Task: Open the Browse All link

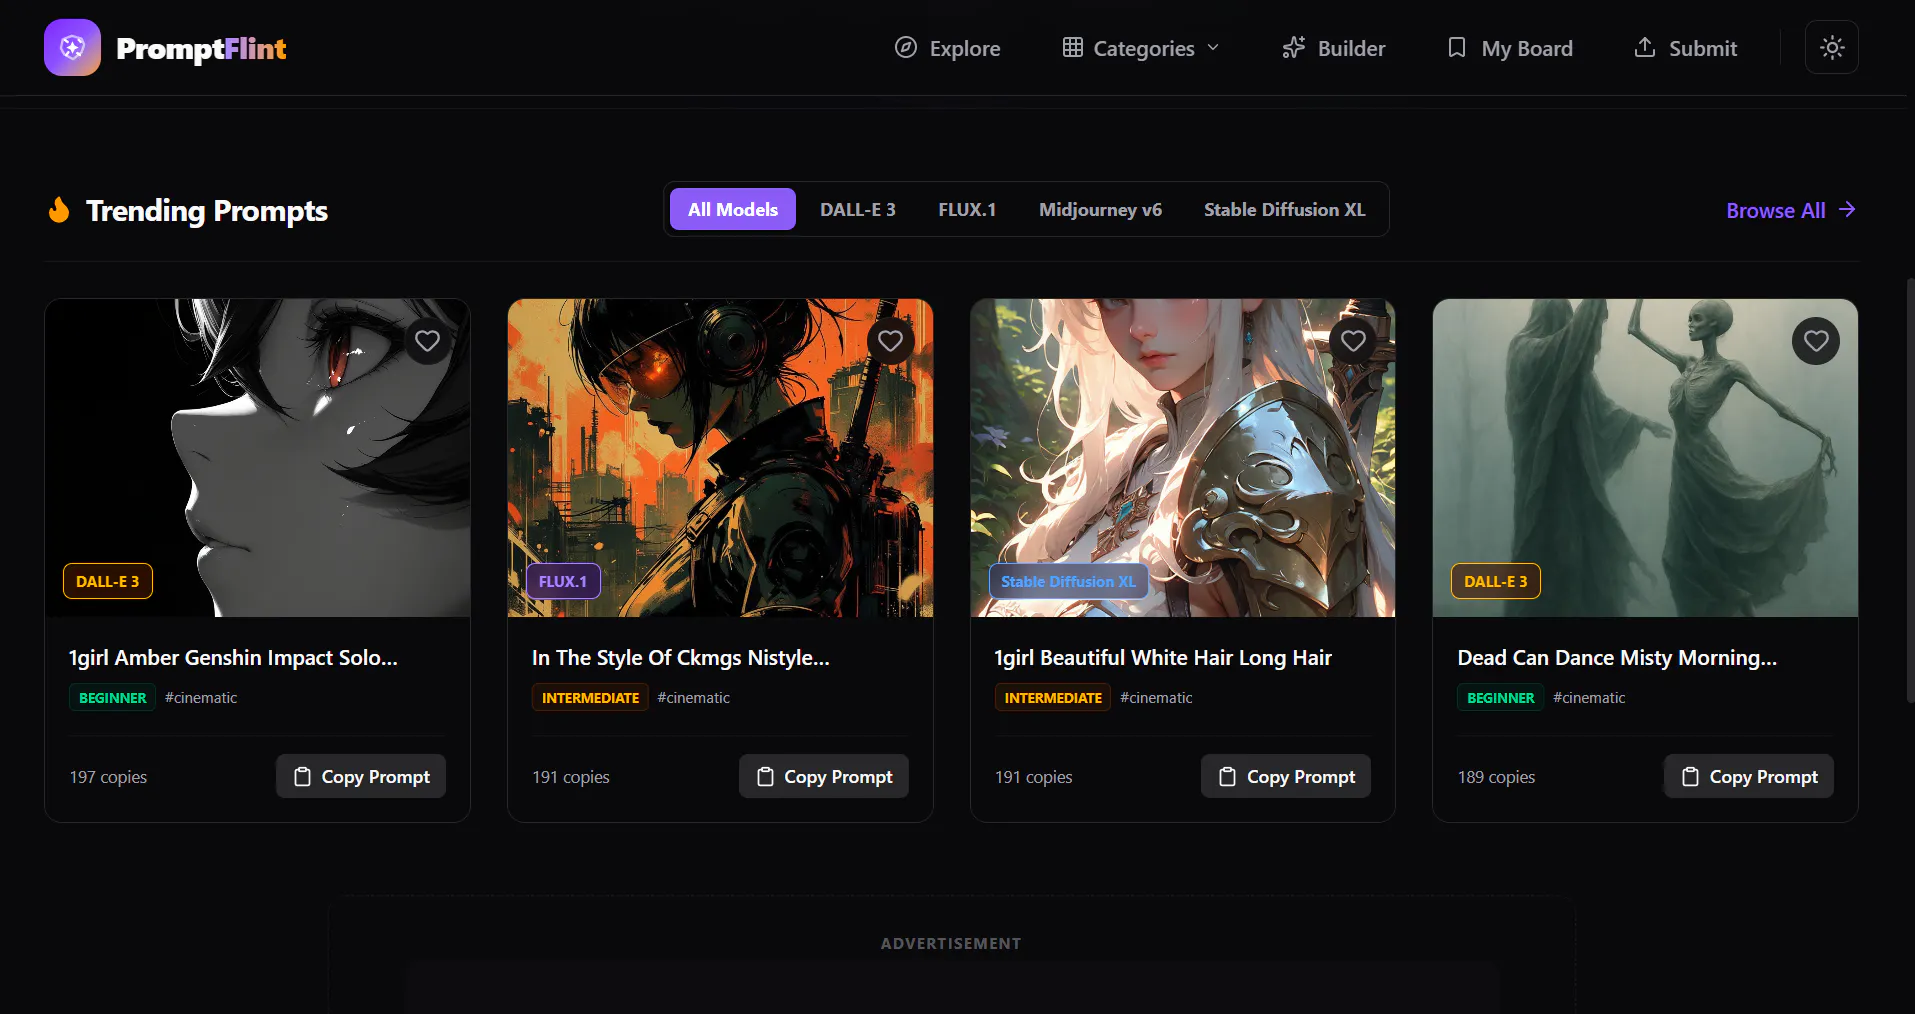Action: pyautogui.click(x=1776, y=211)
